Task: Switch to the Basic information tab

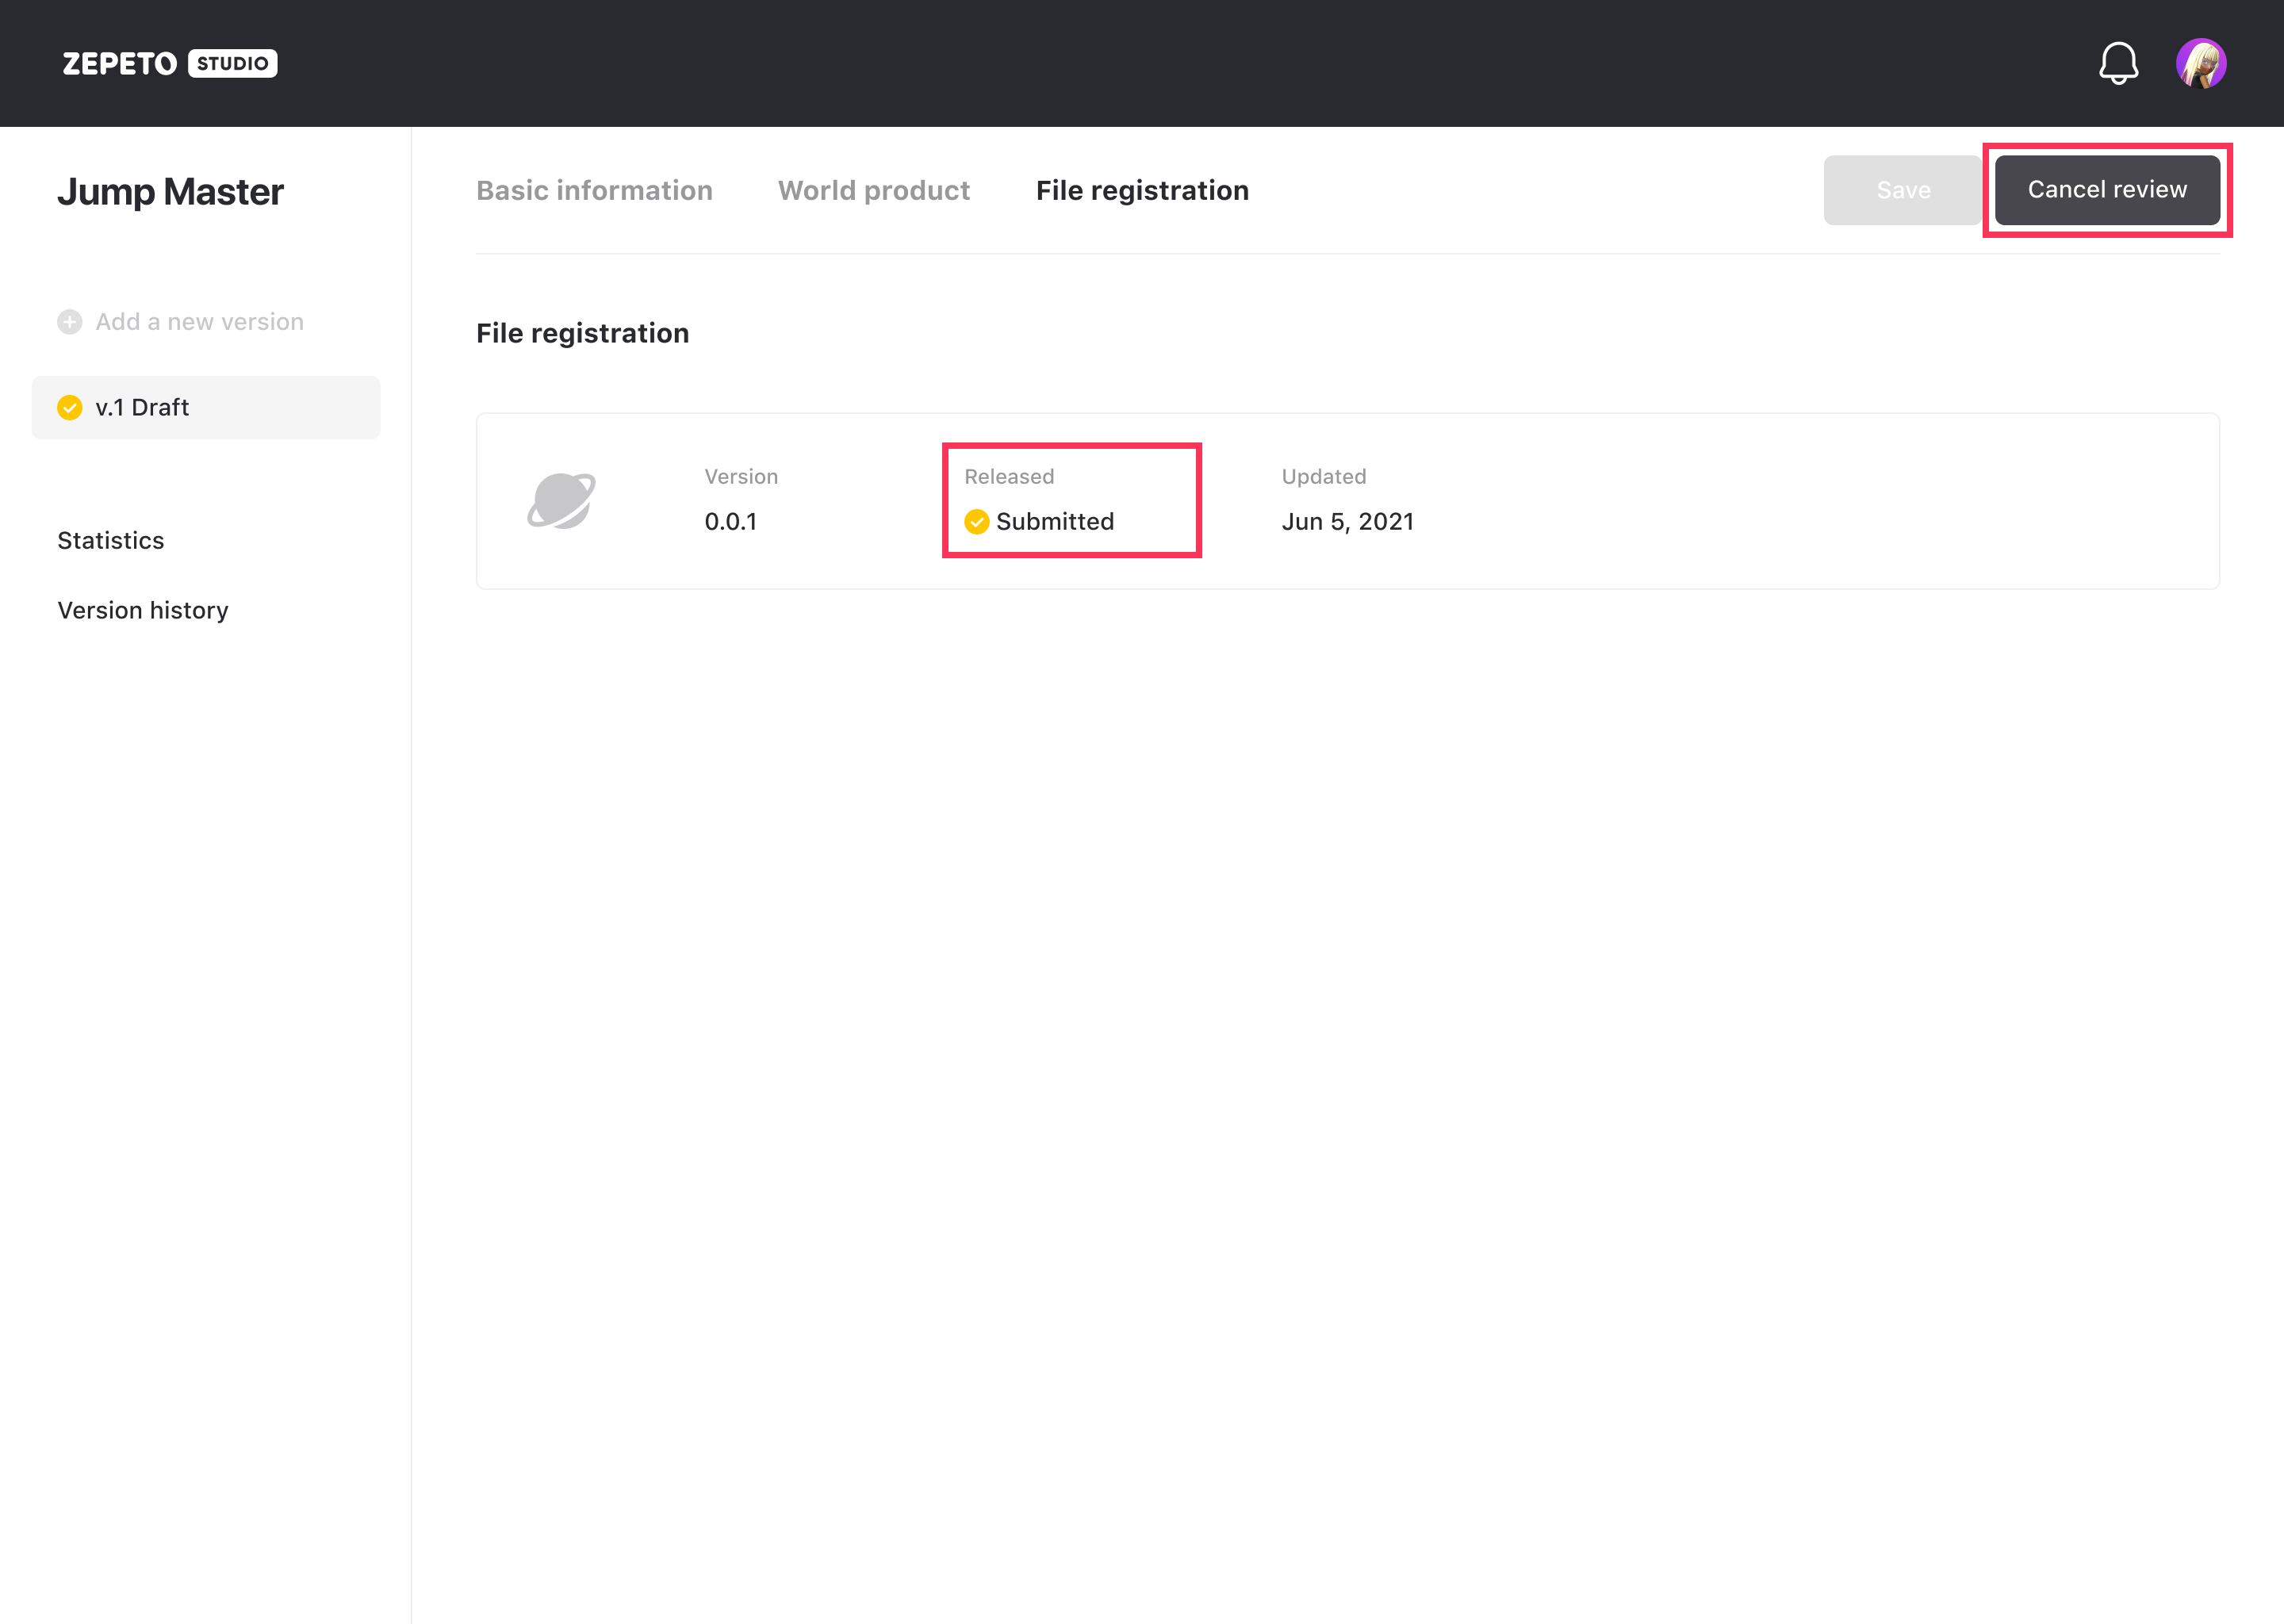Action: 594,190
